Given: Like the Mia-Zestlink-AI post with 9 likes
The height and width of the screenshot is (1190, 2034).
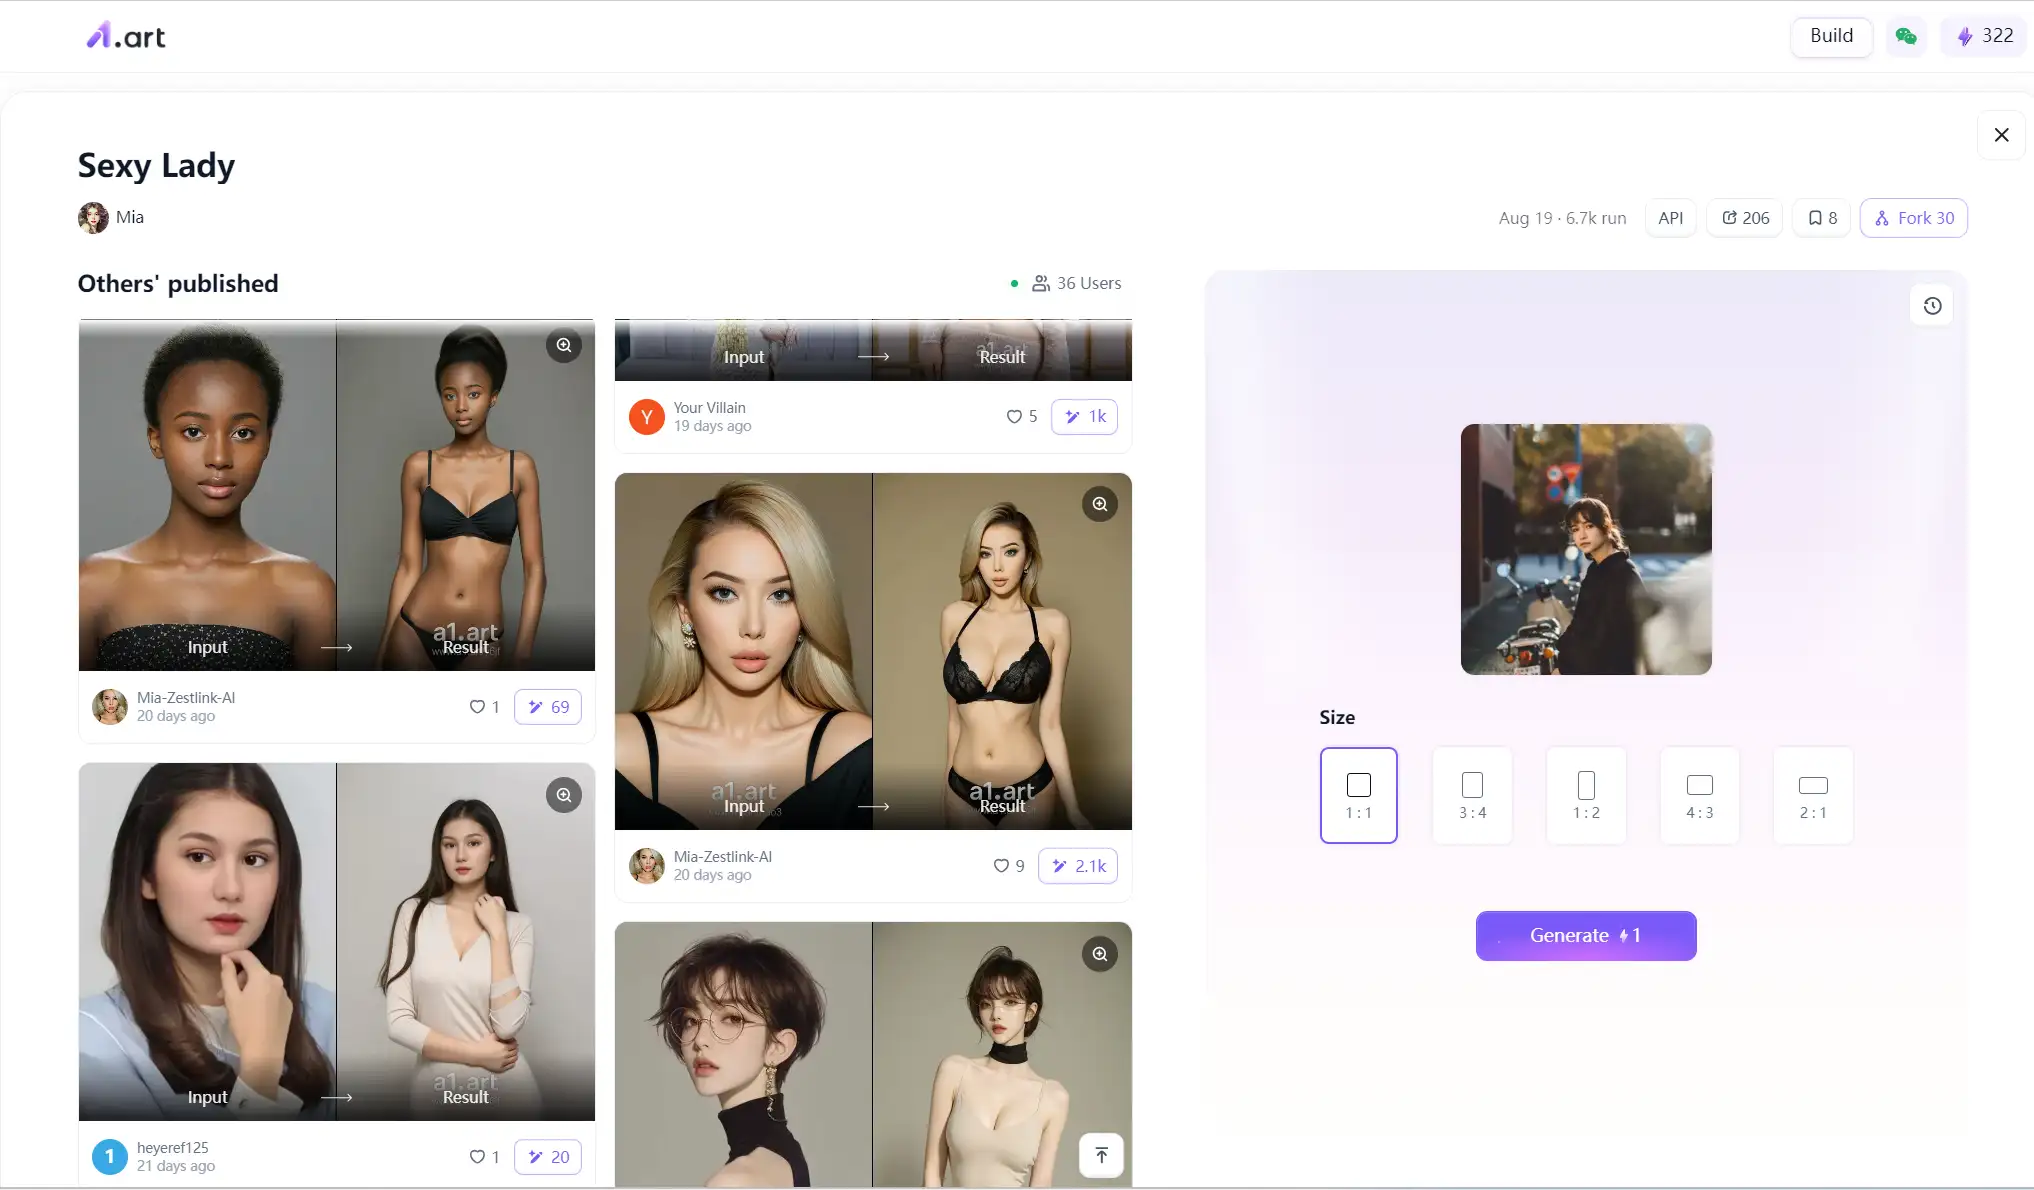Looking at the screenshot, I should pos(1001,866).
